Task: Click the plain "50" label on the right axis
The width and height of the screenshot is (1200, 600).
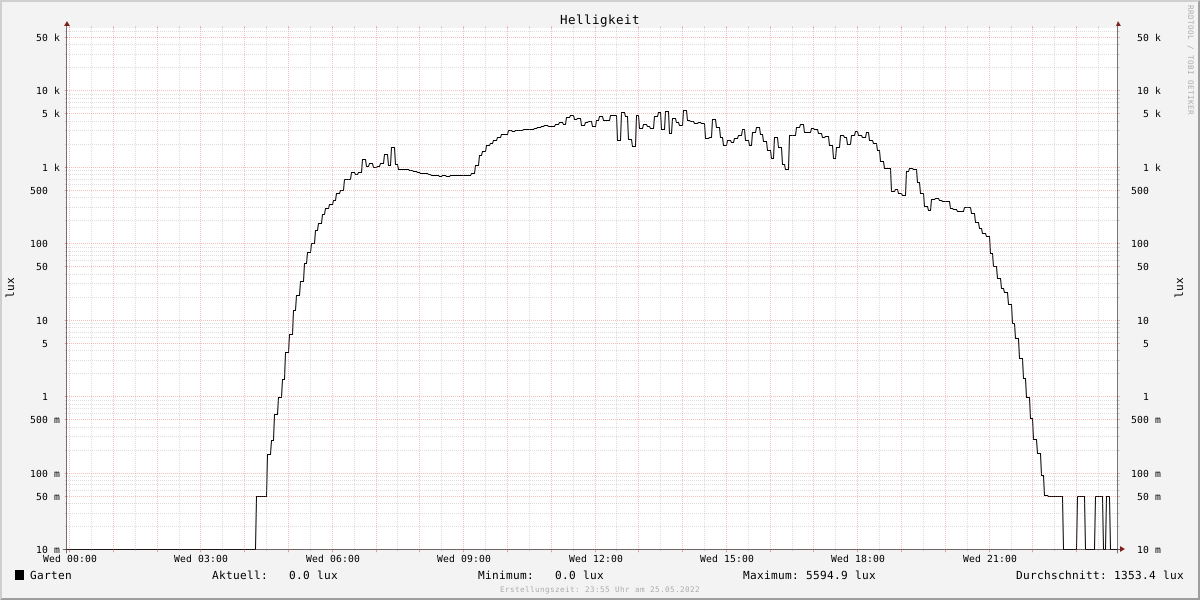Action: tap(1143, 267)
